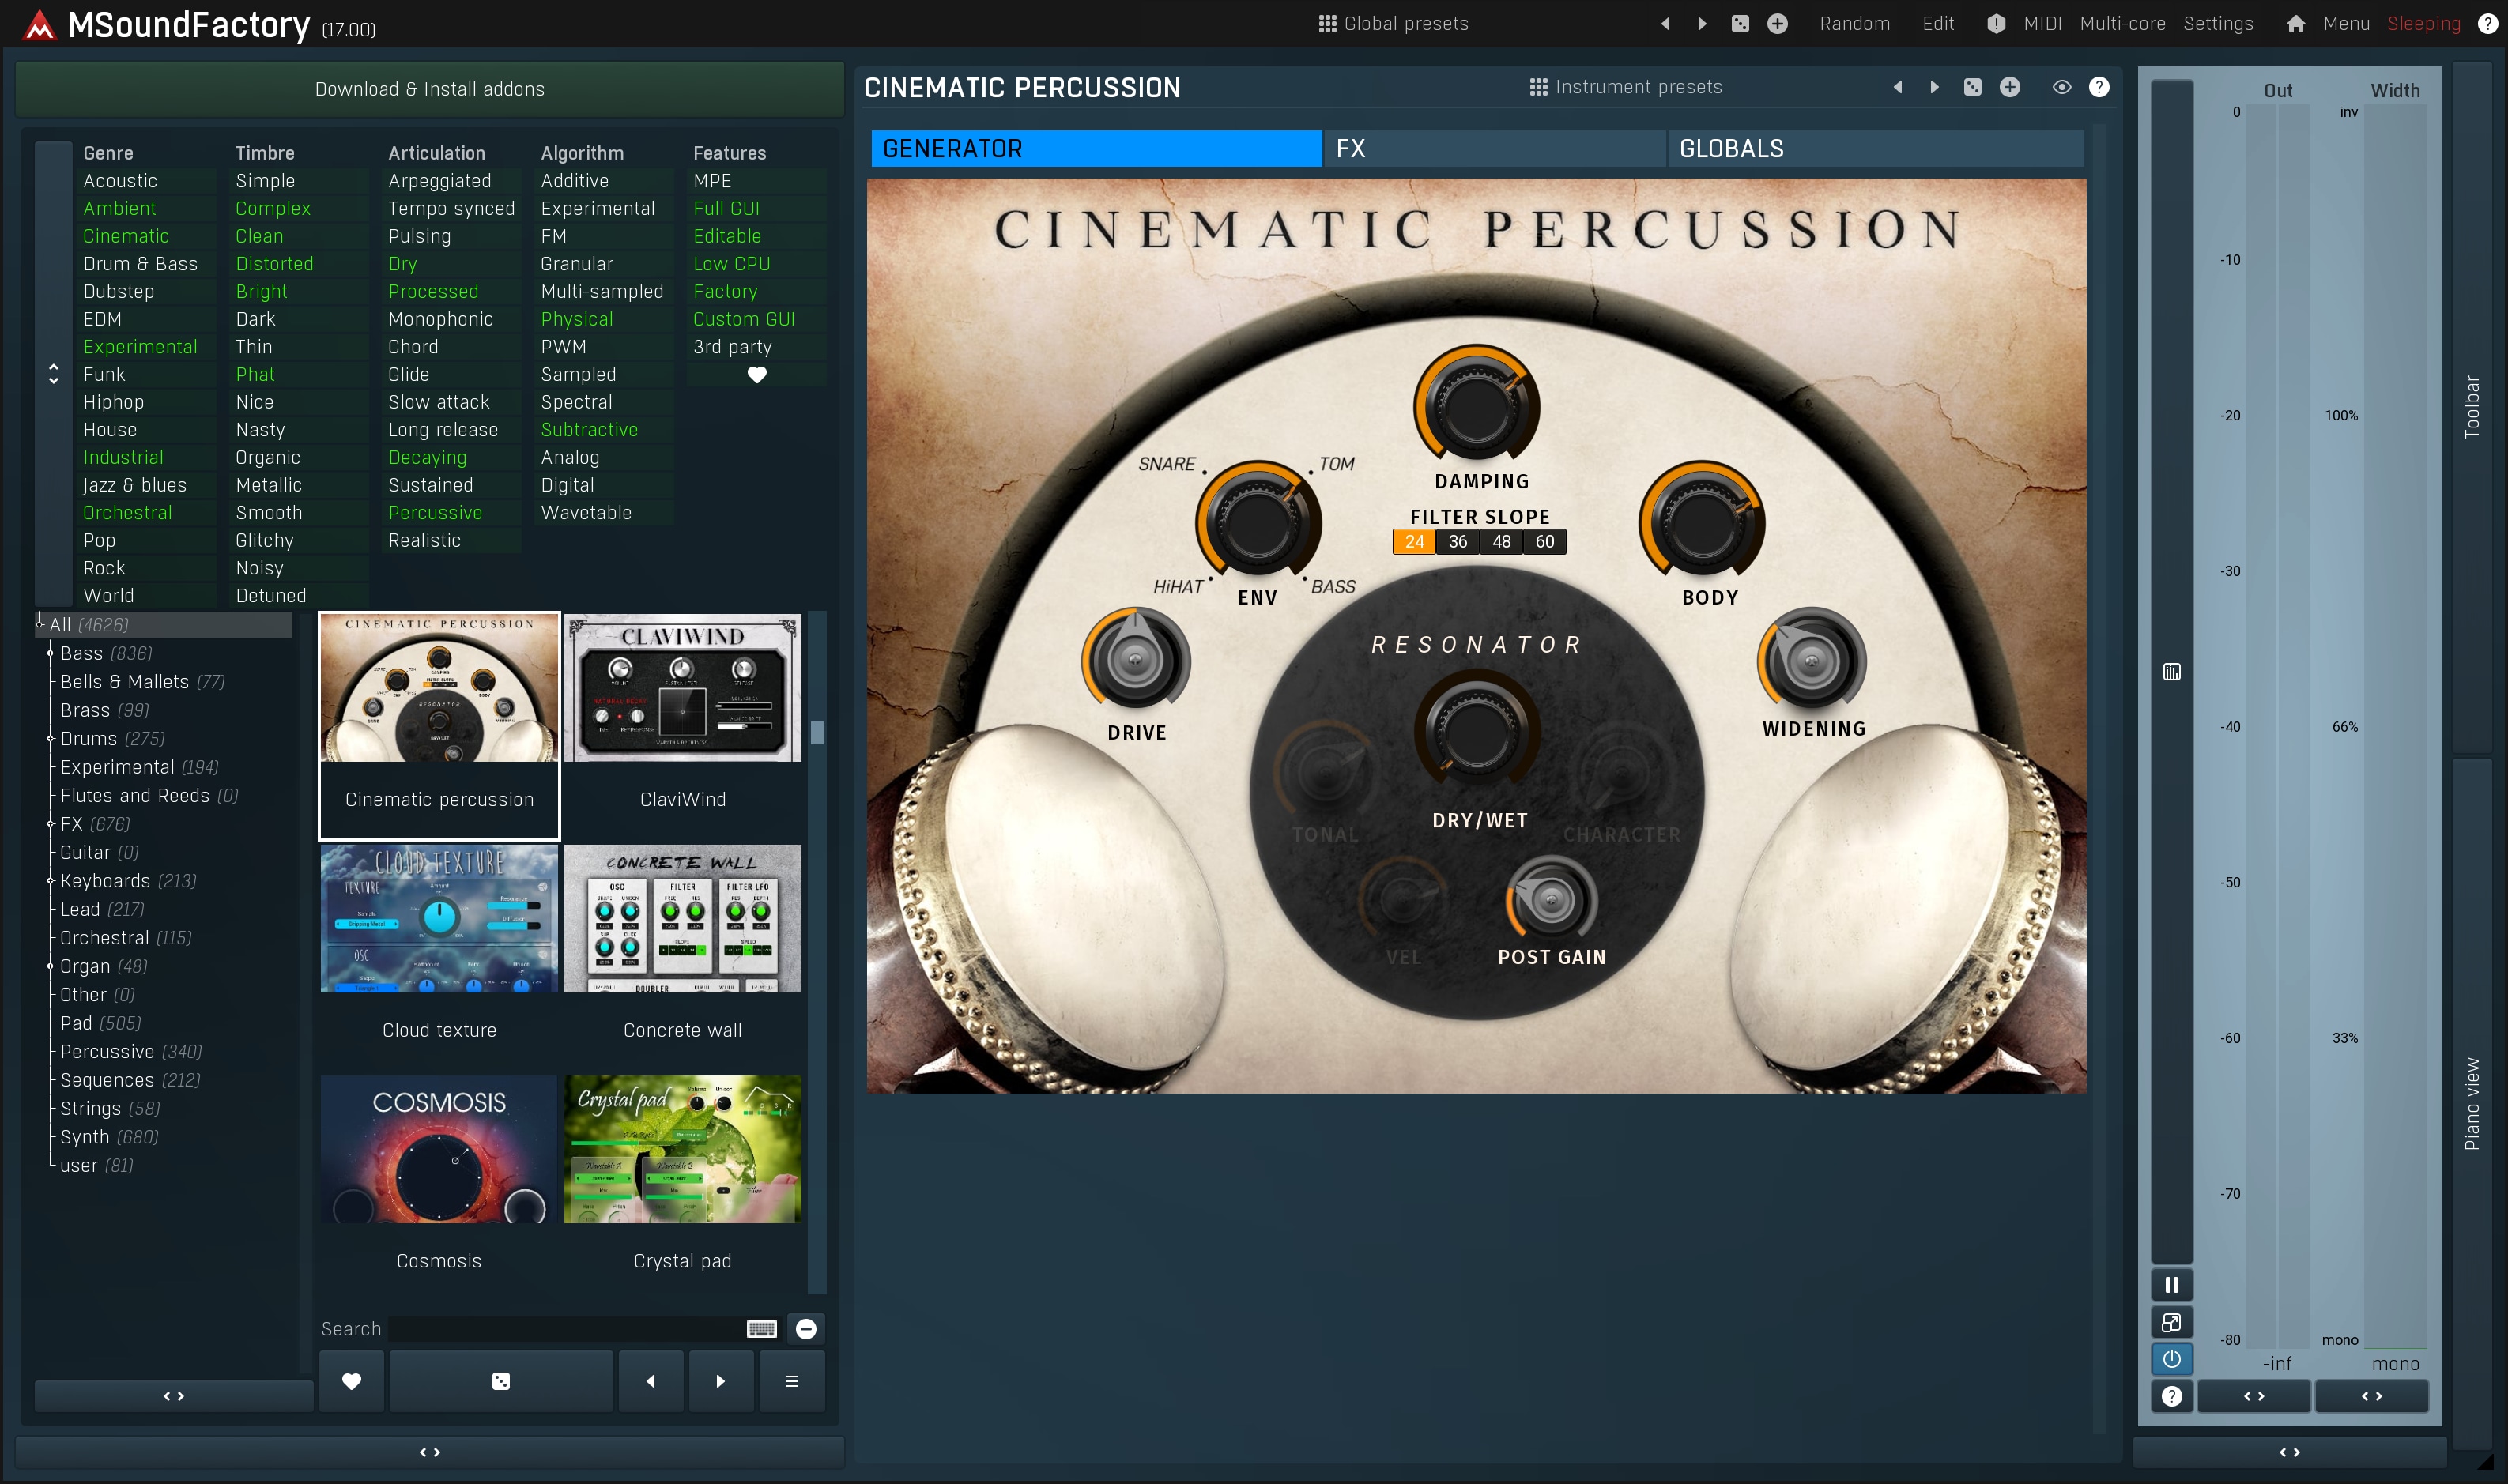Expand the Keyboards category tree node
The width and height of the screenshot is (2508, 1484).
[50, 880]
